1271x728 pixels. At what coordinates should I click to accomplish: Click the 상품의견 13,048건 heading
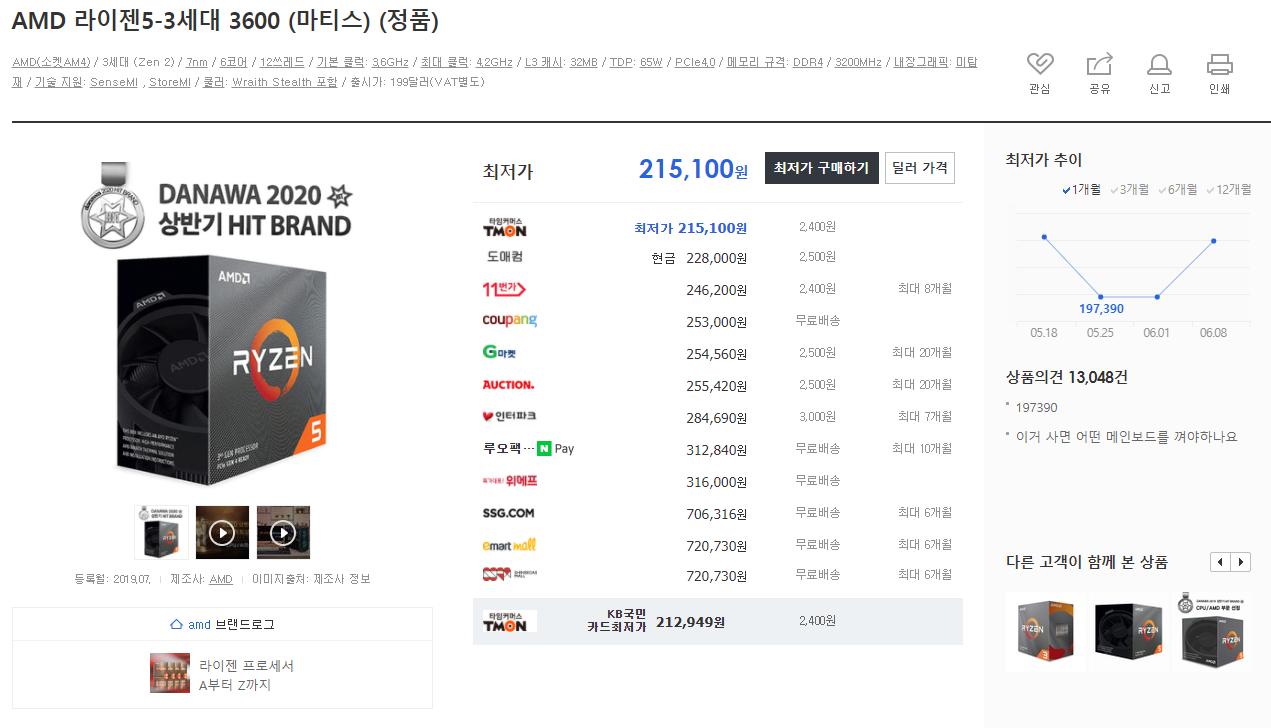coord(1067,377)
